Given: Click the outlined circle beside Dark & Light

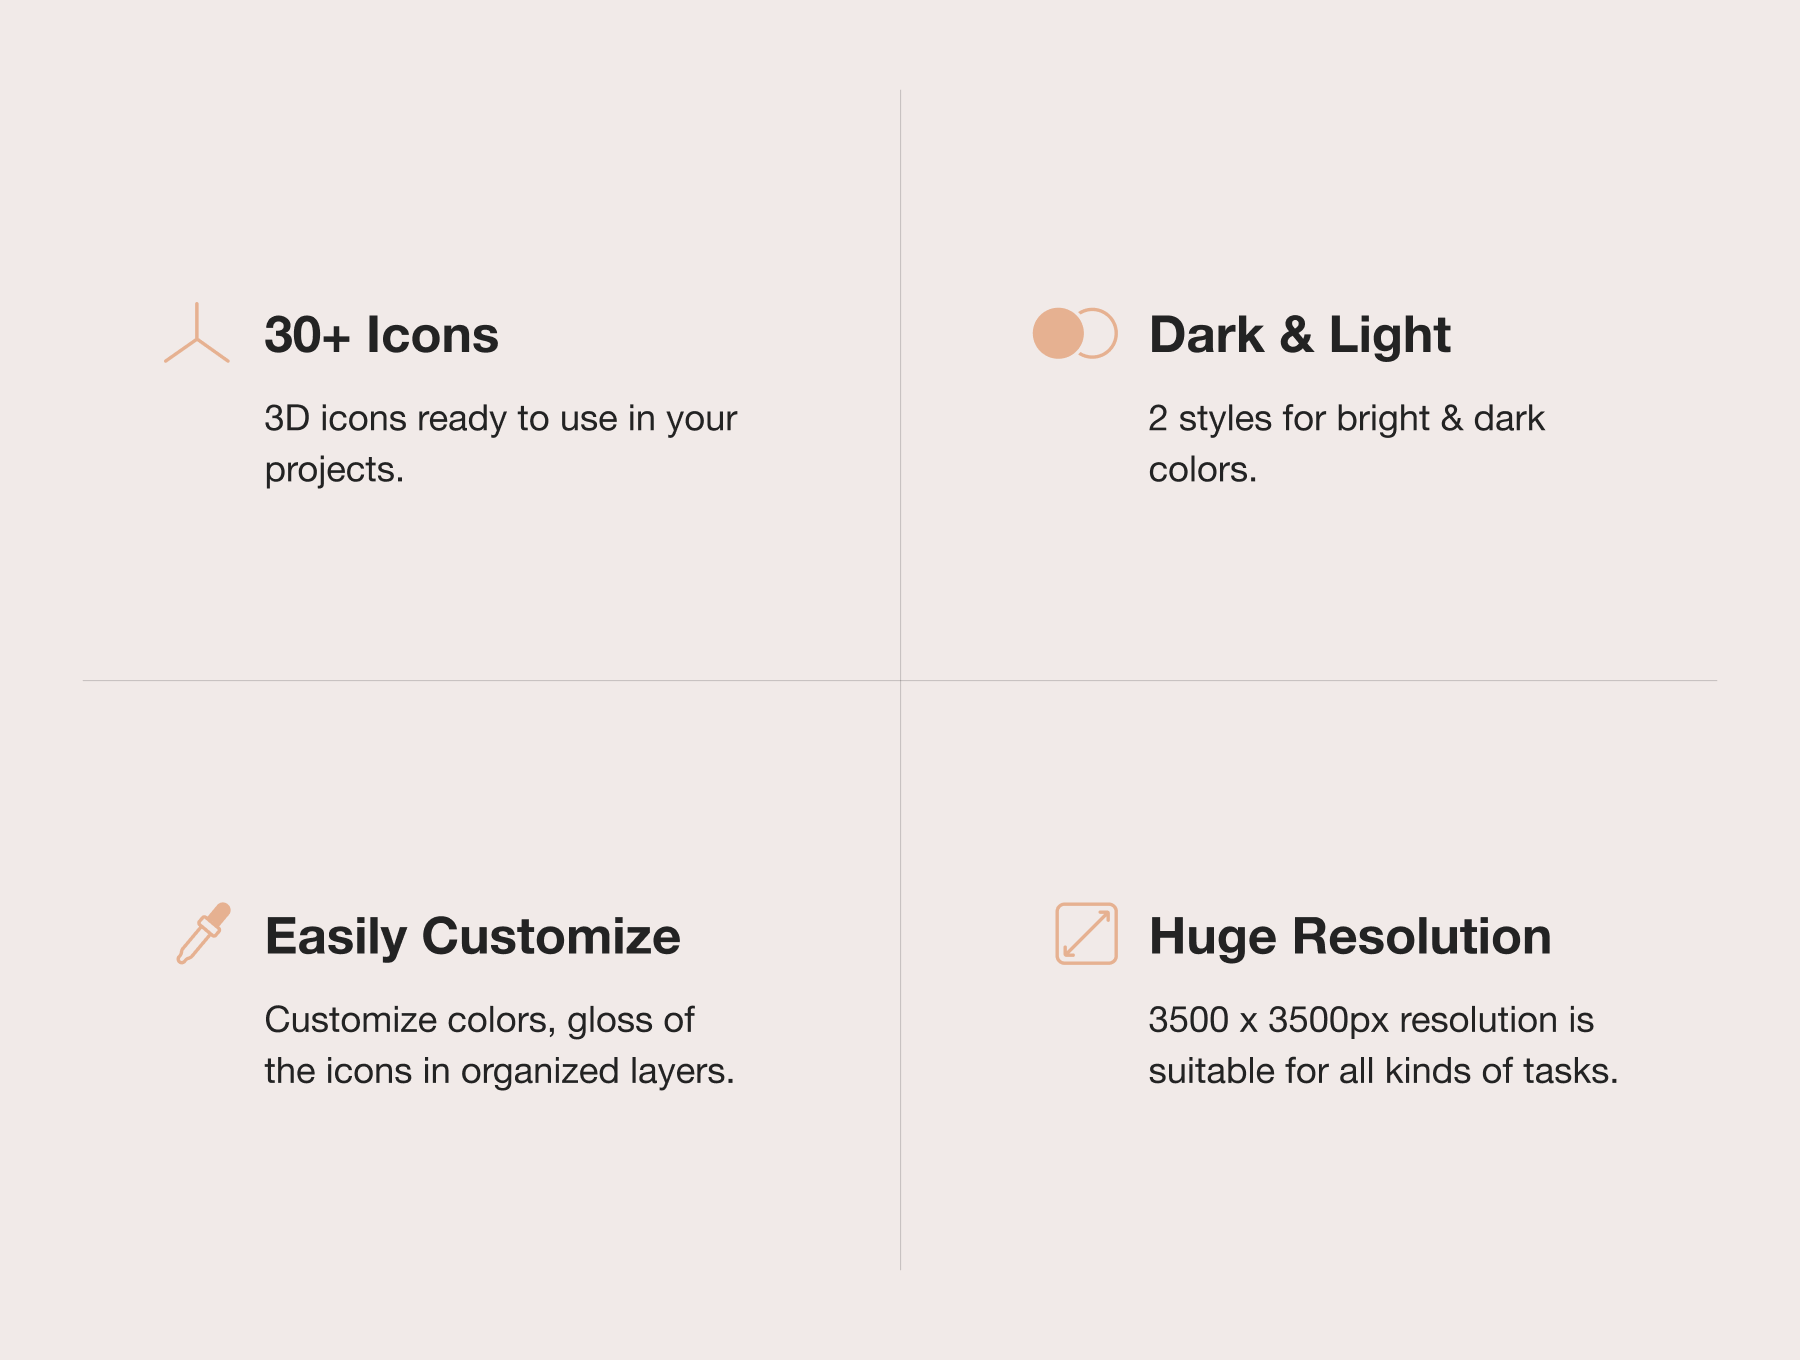Looking at the screenshot, I should point(1102,333).
